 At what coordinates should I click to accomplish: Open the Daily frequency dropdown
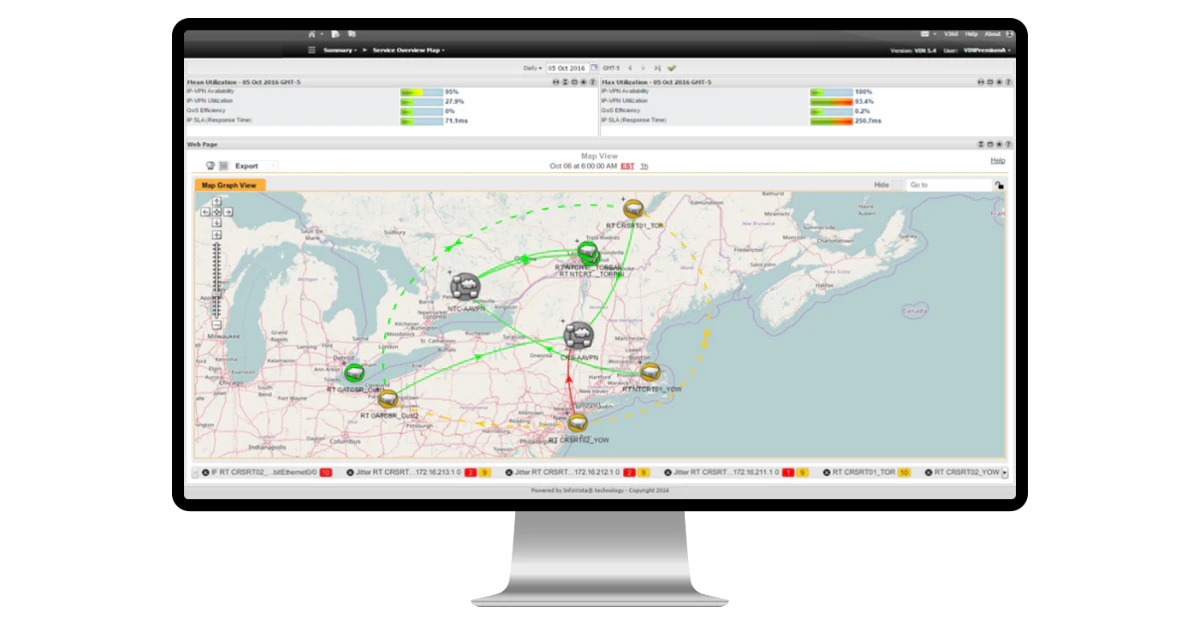click(532, 66)
